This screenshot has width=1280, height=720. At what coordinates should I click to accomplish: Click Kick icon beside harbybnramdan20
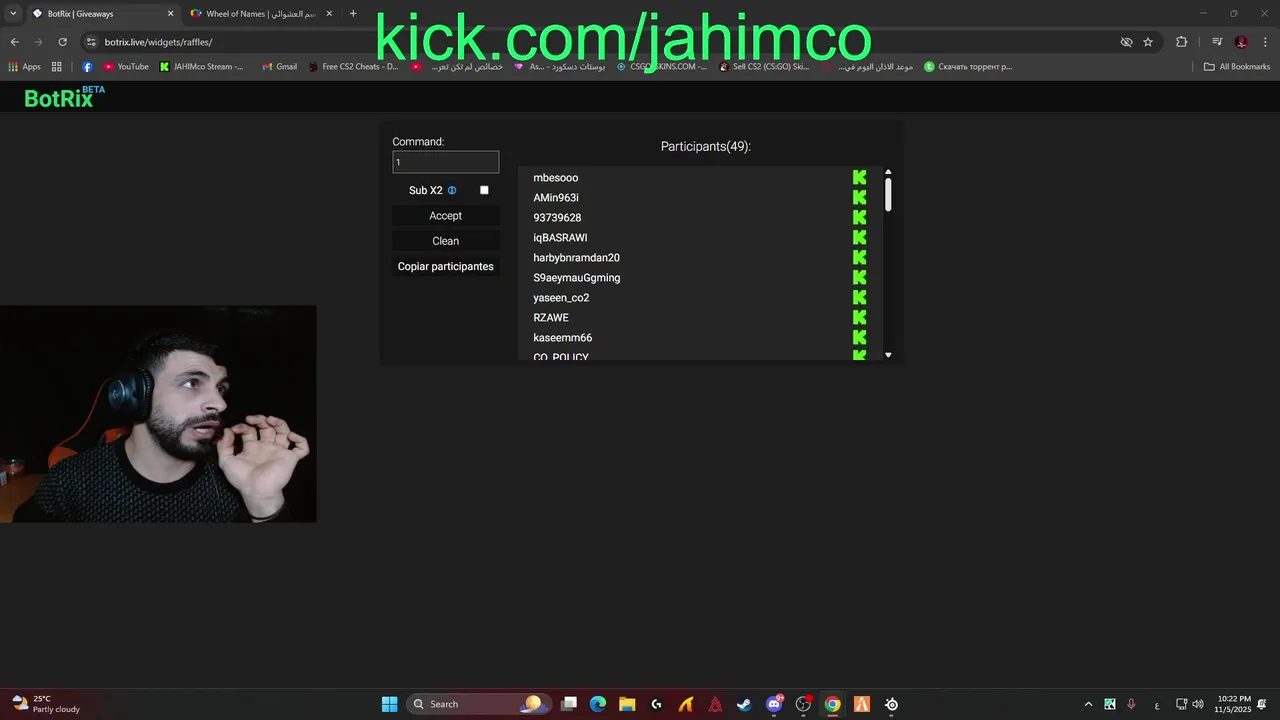859,257
